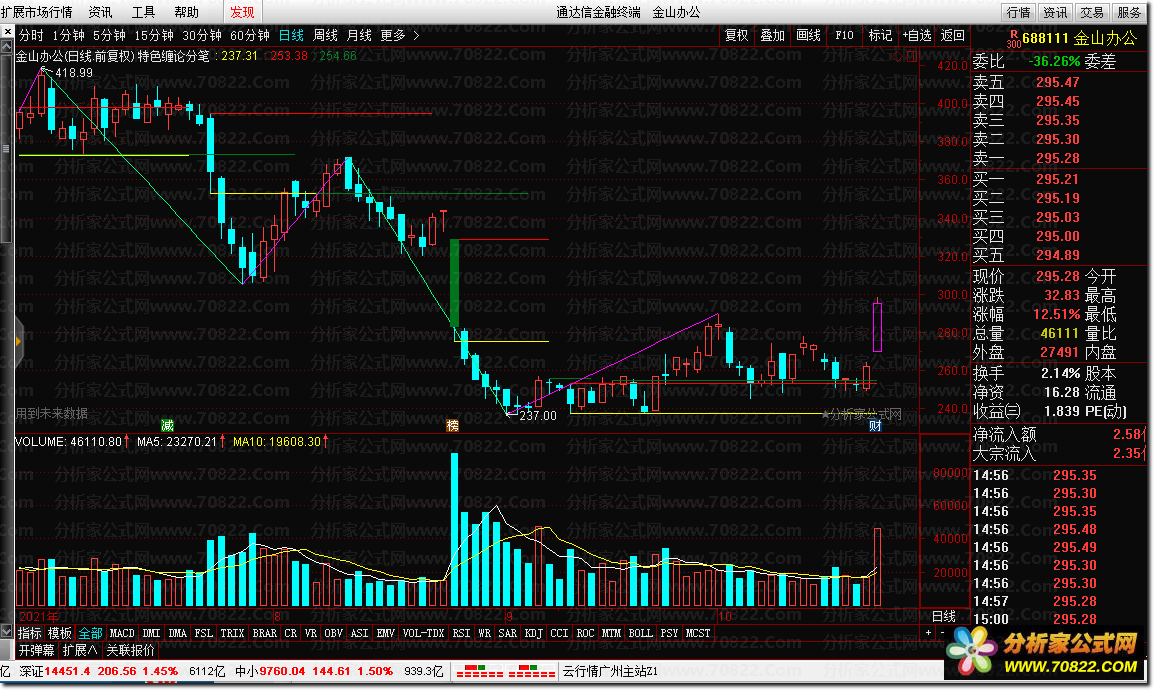Select 1分钟 period

pos(68,35)
